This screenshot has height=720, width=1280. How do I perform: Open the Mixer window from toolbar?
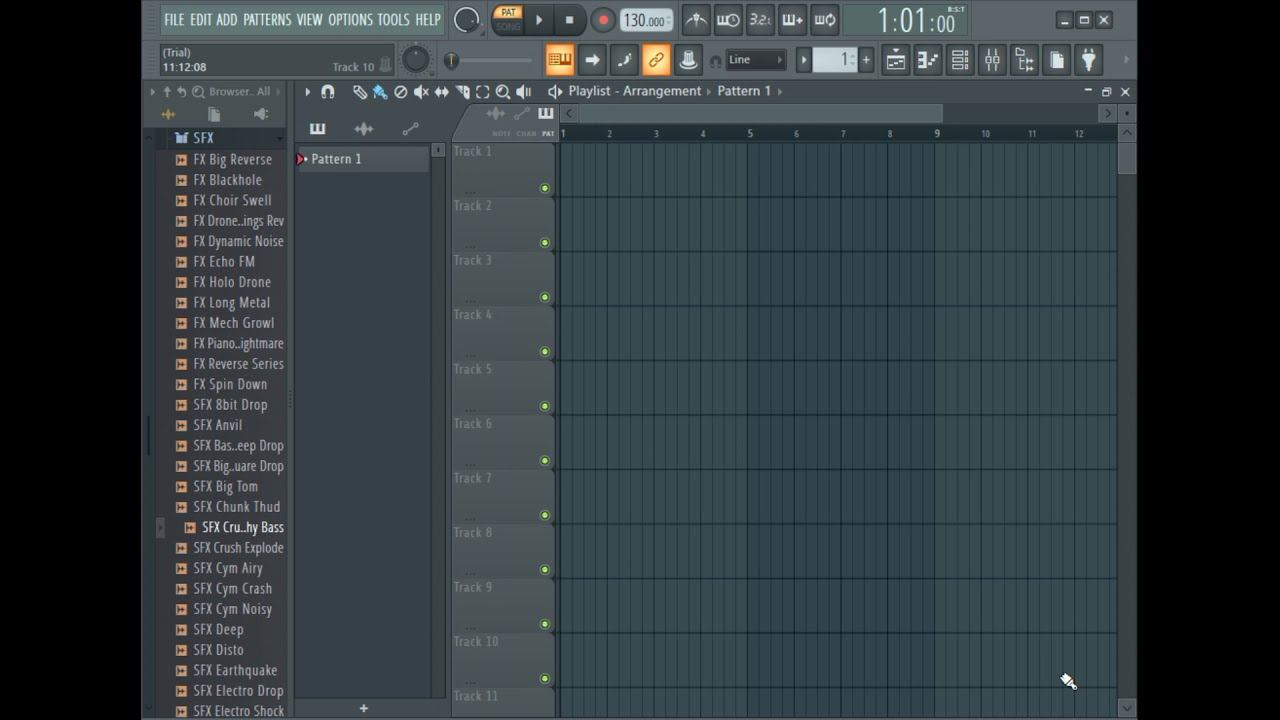point(991,60)
